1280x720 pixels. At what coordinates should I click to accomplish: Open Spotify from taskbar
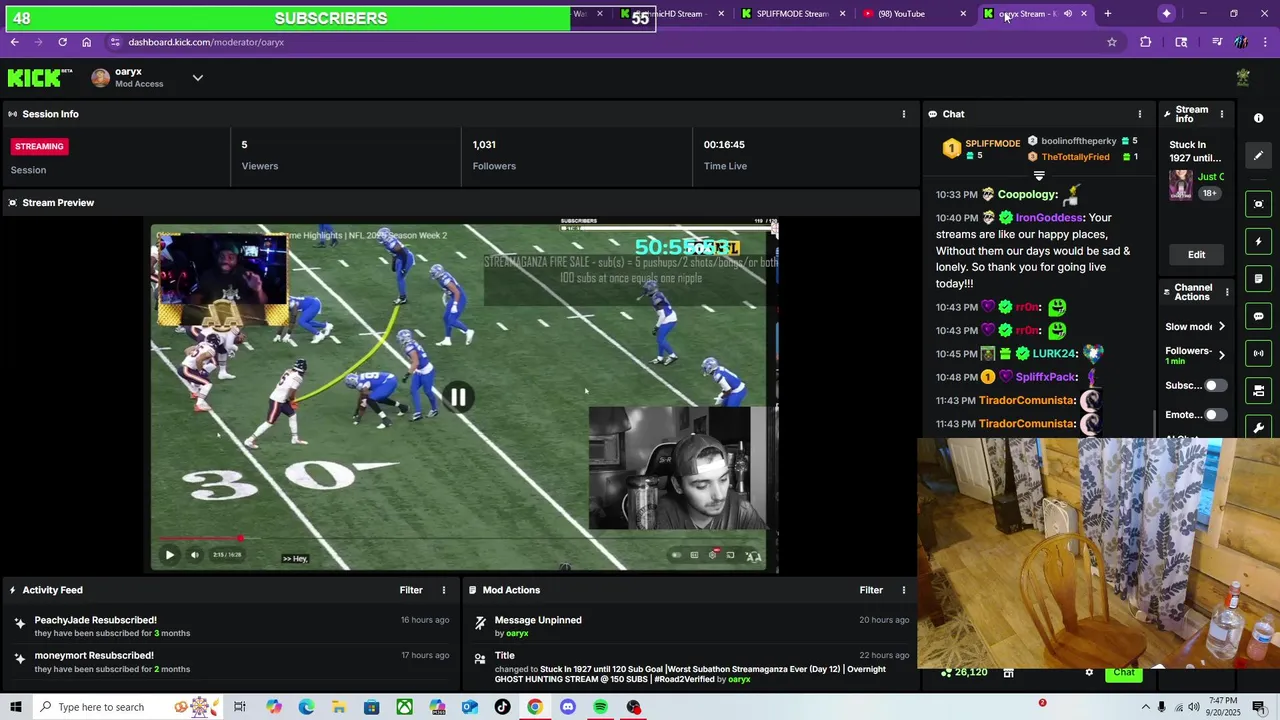pos(600,707)
